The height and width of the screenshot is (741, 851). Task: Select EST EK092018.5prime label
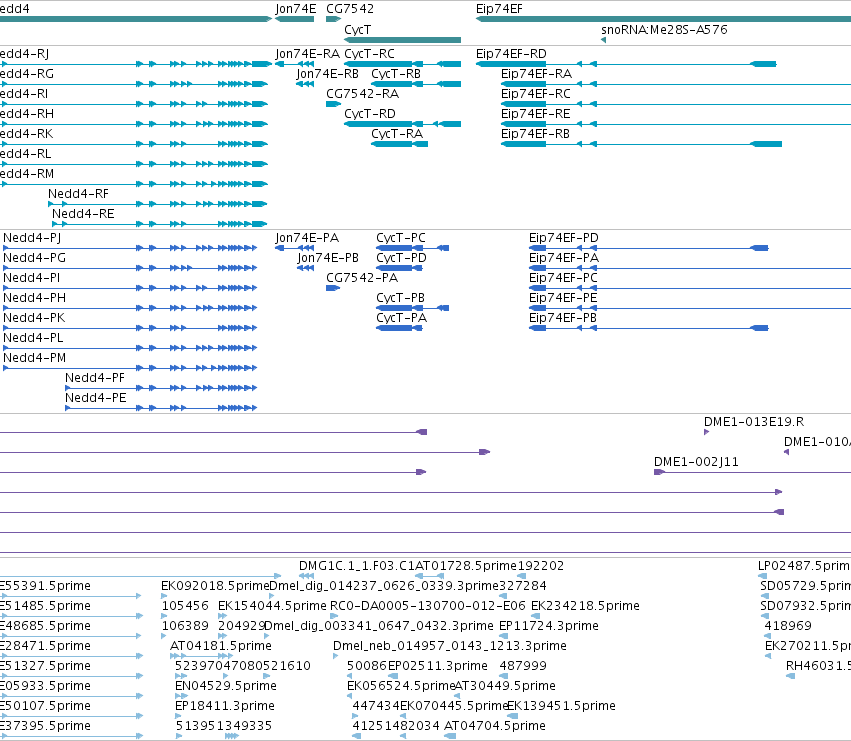click(215, 586)
